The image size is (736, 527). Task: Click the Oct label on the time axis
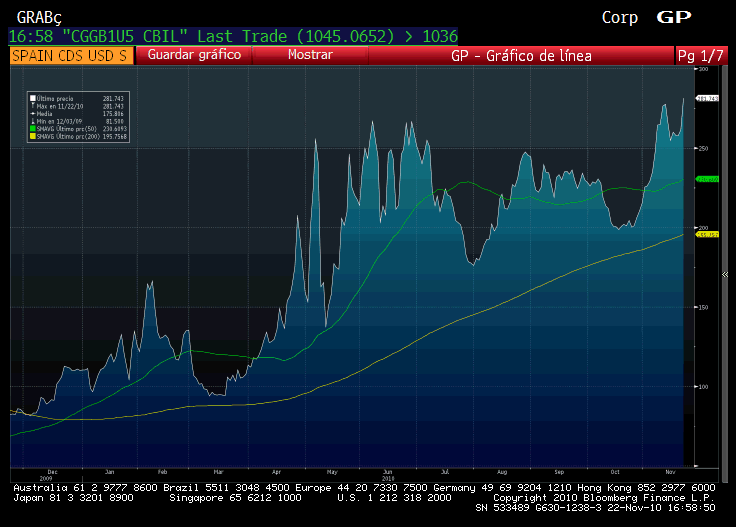click(615, 472)
